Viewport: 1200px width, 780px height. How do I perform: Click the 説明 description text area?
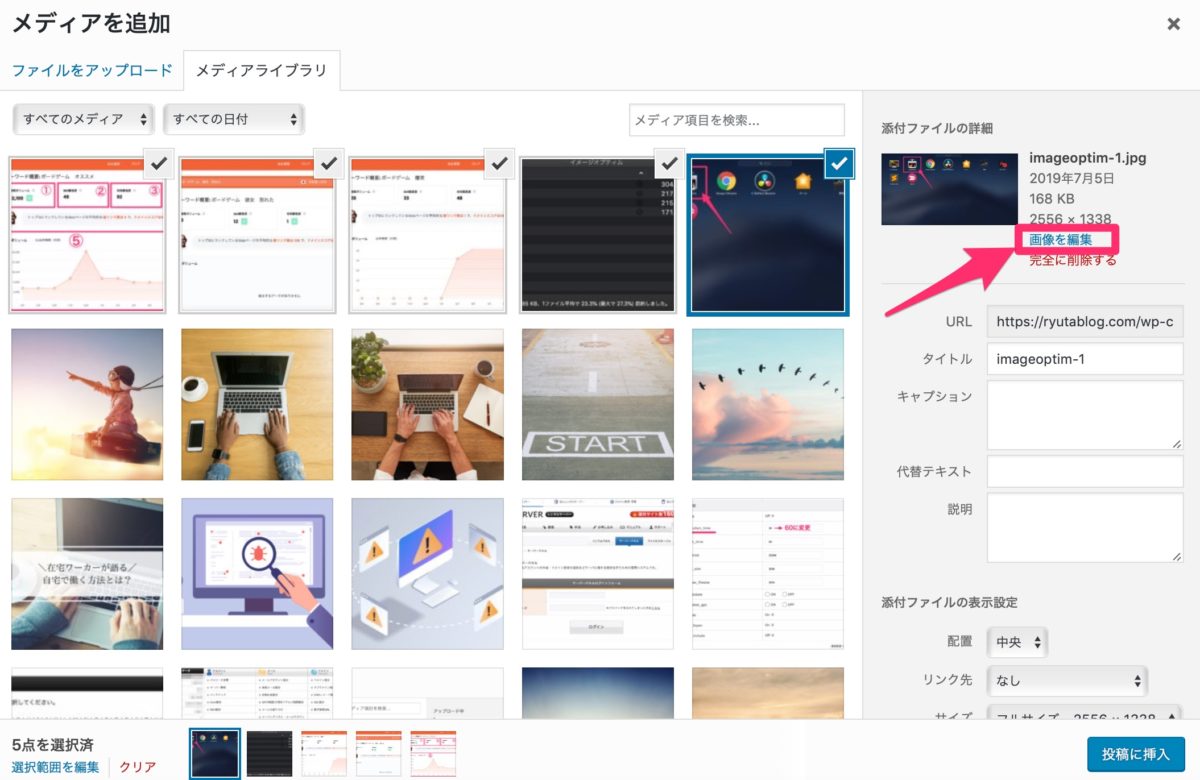pyautogui.click(x=1085, y=527)
